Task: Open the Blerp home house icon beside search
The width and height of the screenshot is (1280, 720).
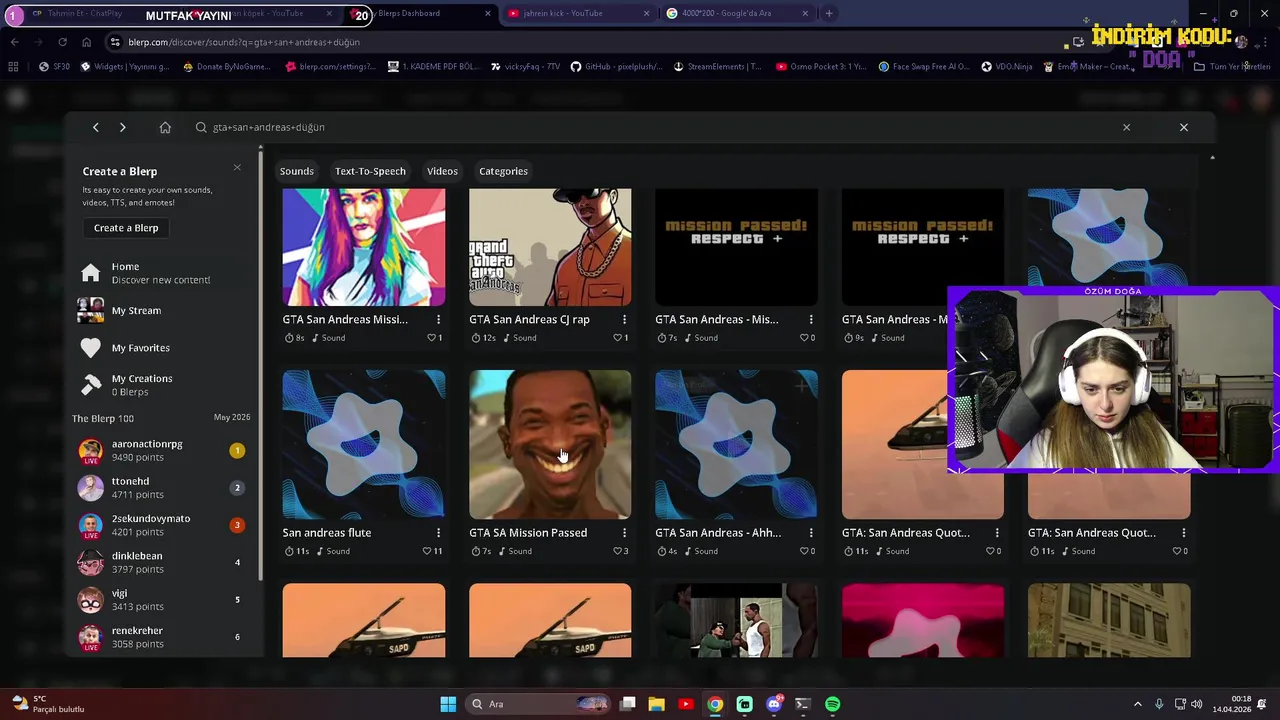Action: tap(165, 127)
